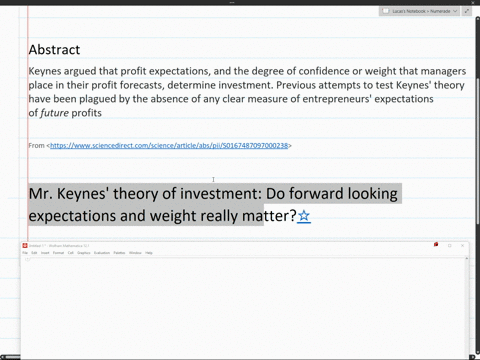Click the Wolfram Mathematica app icon in title bar
This screenshot has height=360, width=480.
(25, 246)
